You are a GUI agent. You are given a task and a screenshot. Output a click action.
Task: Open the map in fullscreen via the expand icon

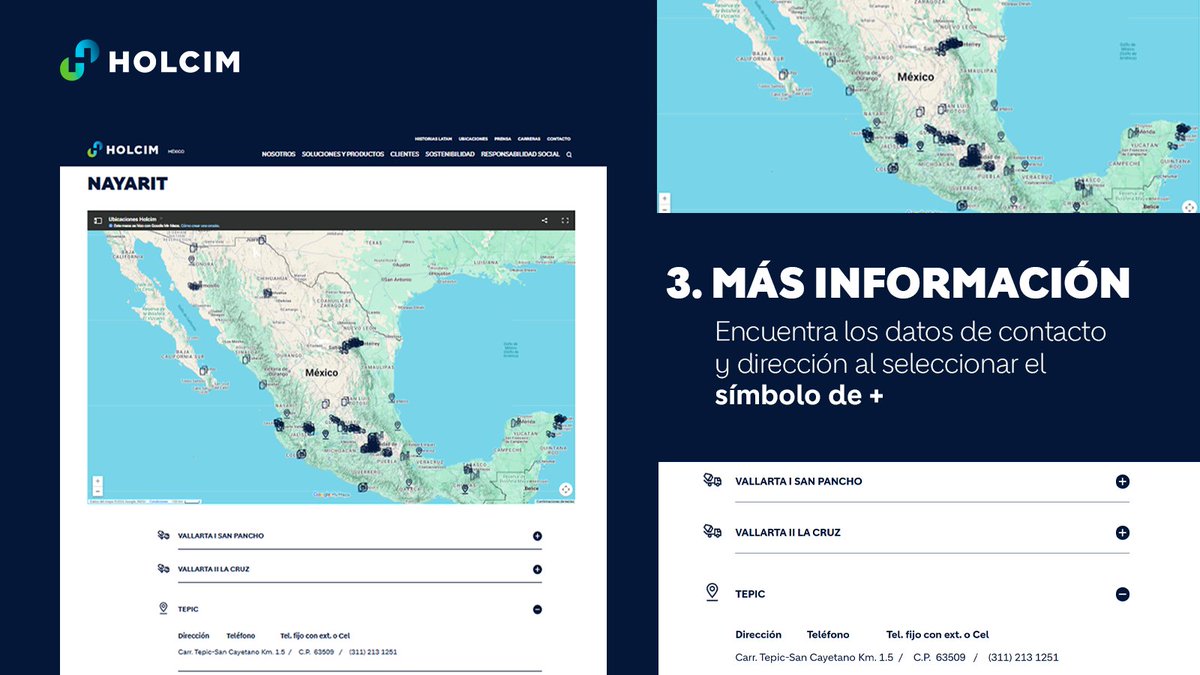(565, 220)
